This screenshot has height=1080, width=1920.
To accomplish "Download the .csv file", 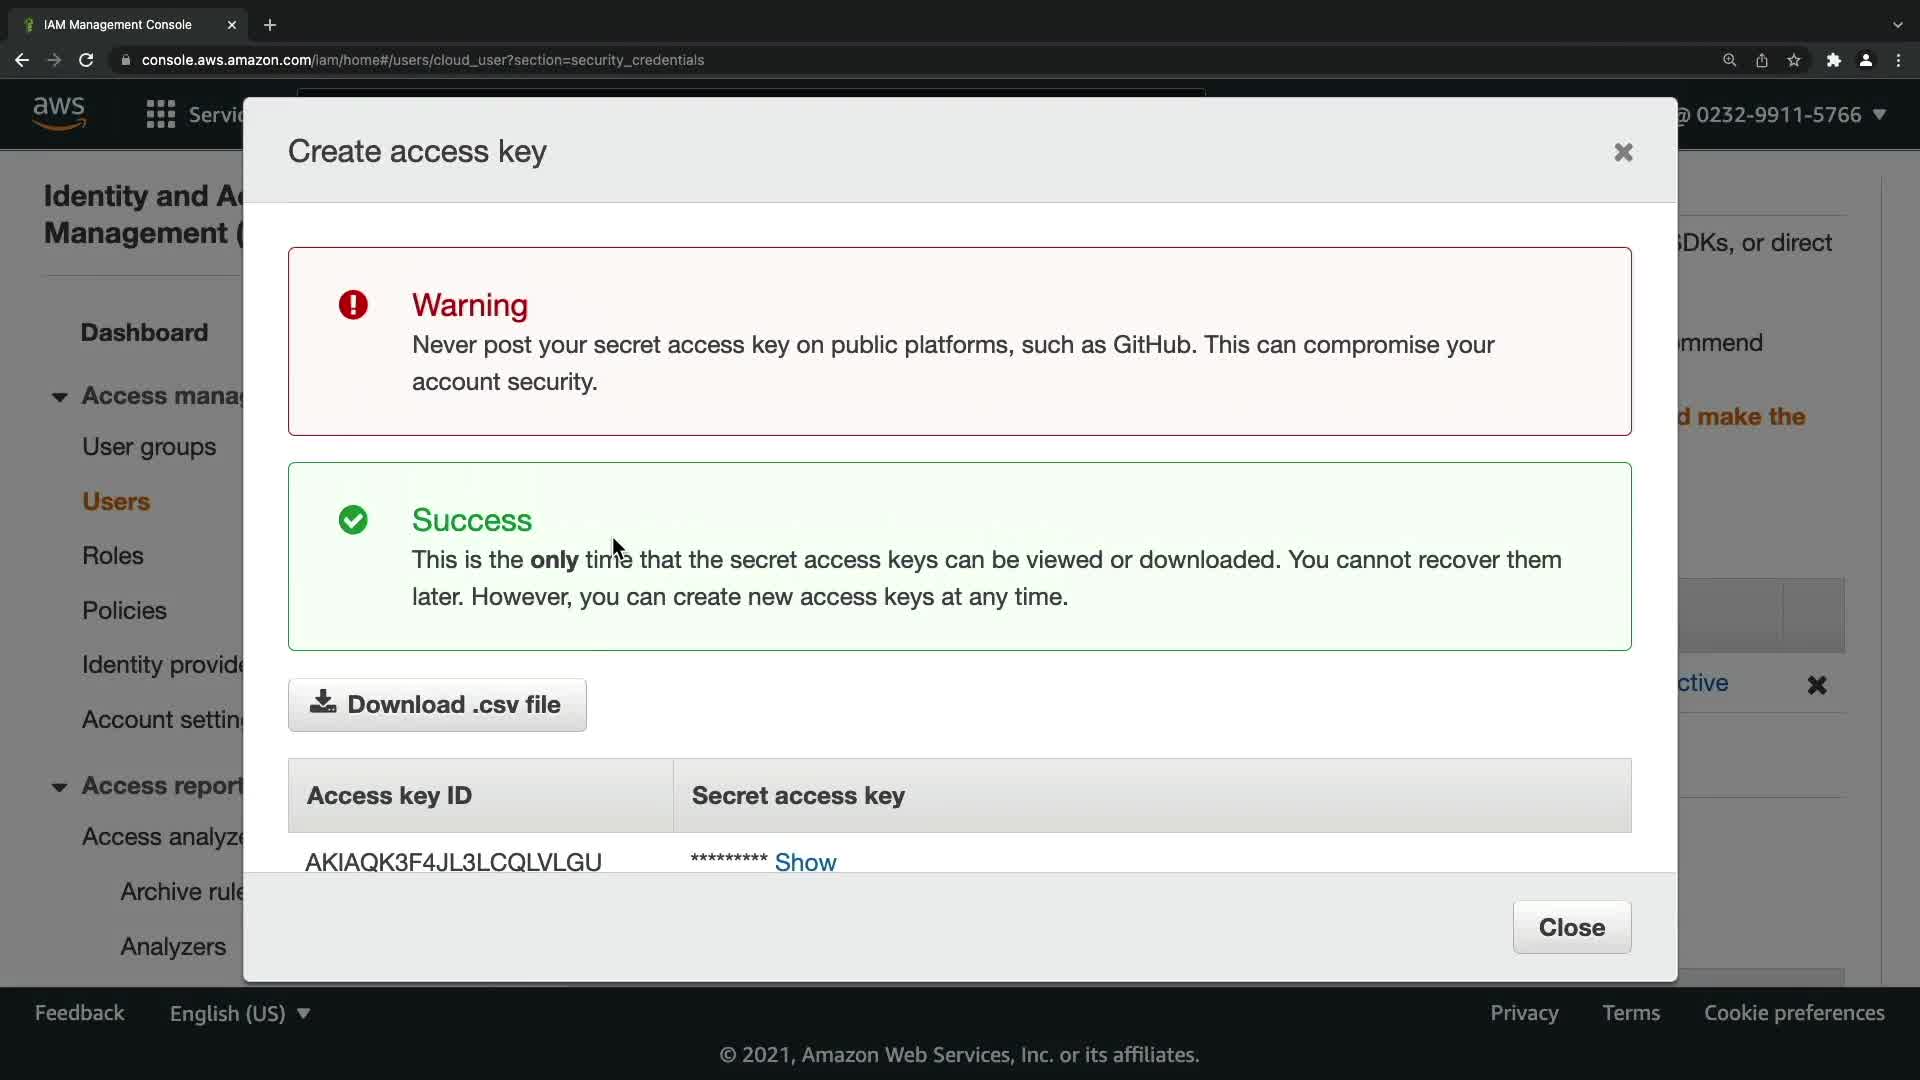I will point(437,705).
